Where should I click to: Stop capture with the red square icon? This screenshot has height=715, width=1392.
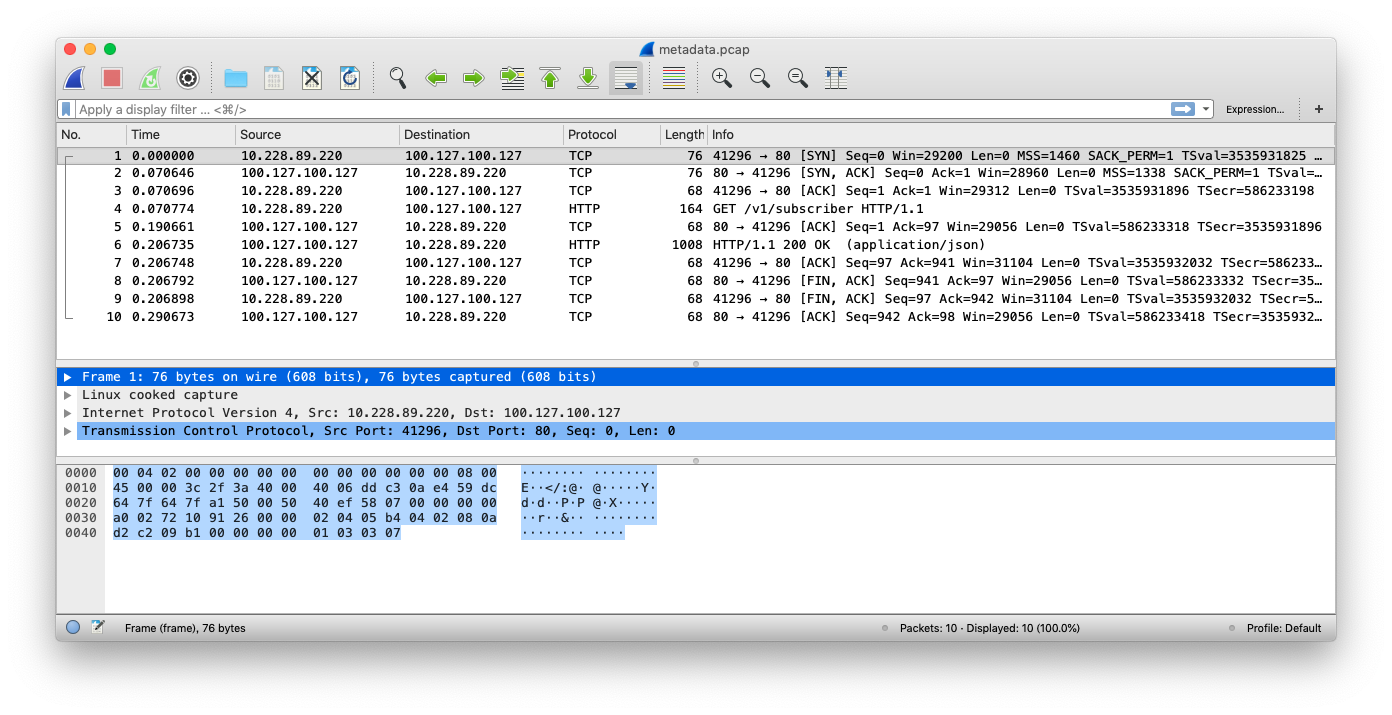[112, 78]
